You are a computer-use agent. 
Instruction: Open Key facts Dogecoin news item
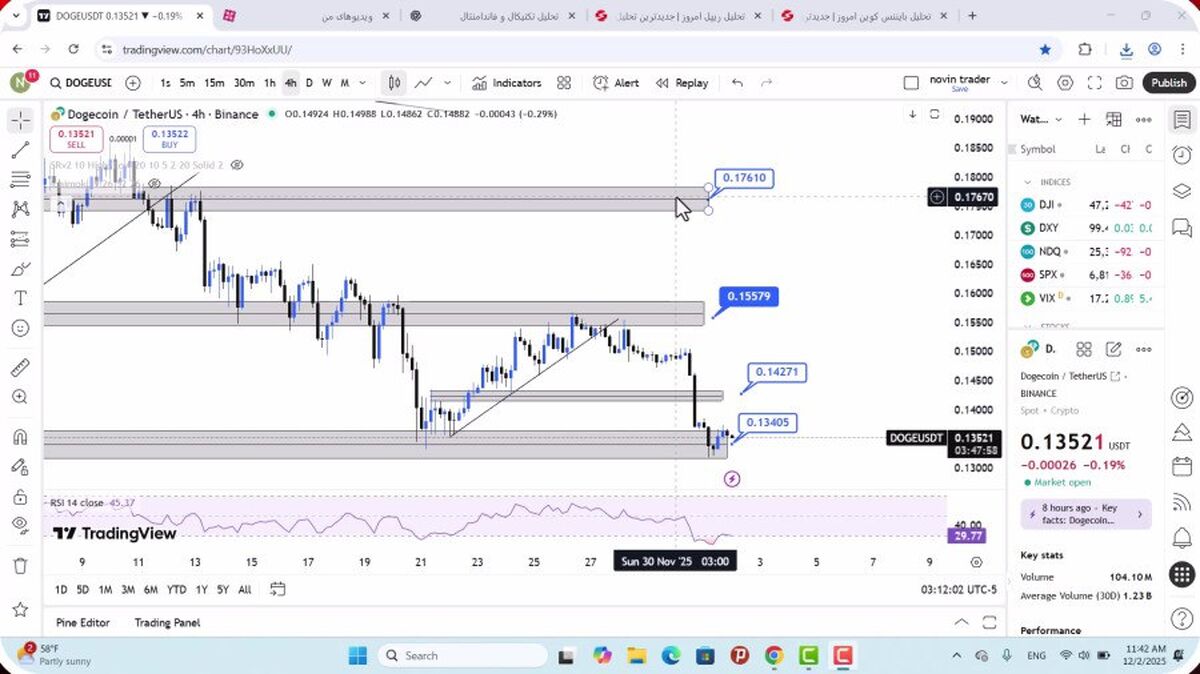pyautogui.click(x=1086, y=514)
